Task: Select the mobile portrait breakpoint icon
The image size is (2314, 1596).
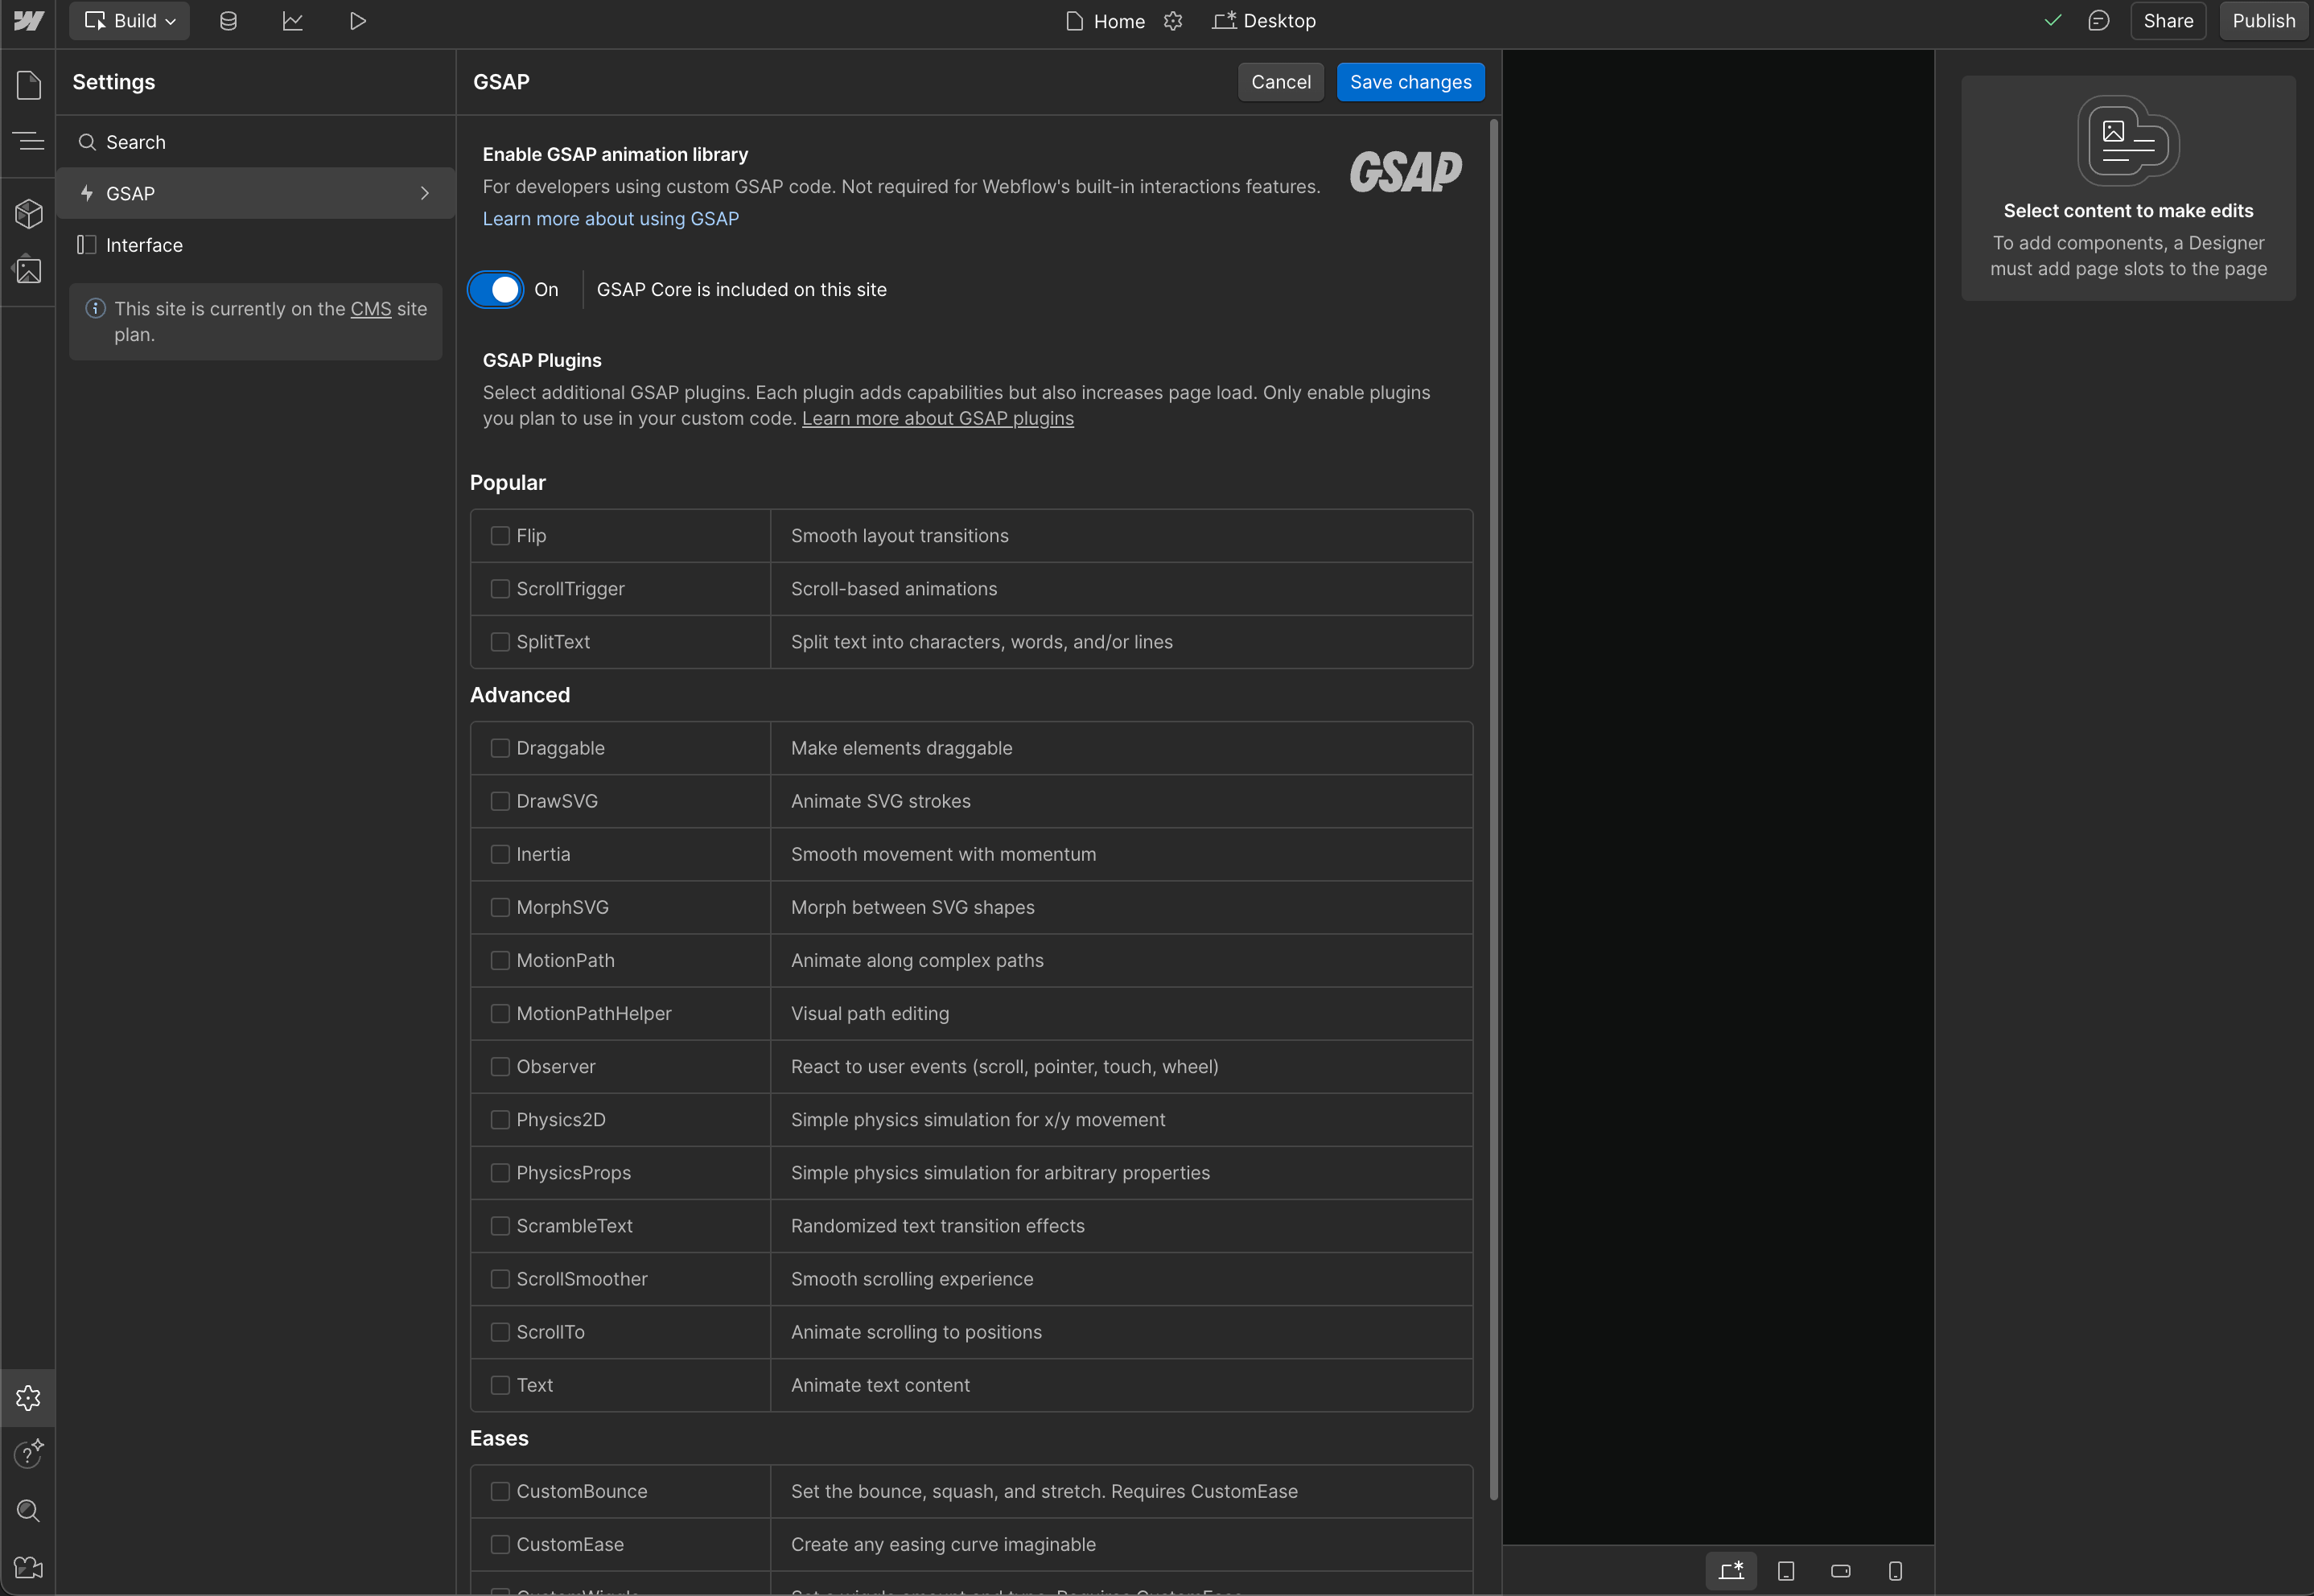Action: pyautogui.click(x=1895, y=1571)
